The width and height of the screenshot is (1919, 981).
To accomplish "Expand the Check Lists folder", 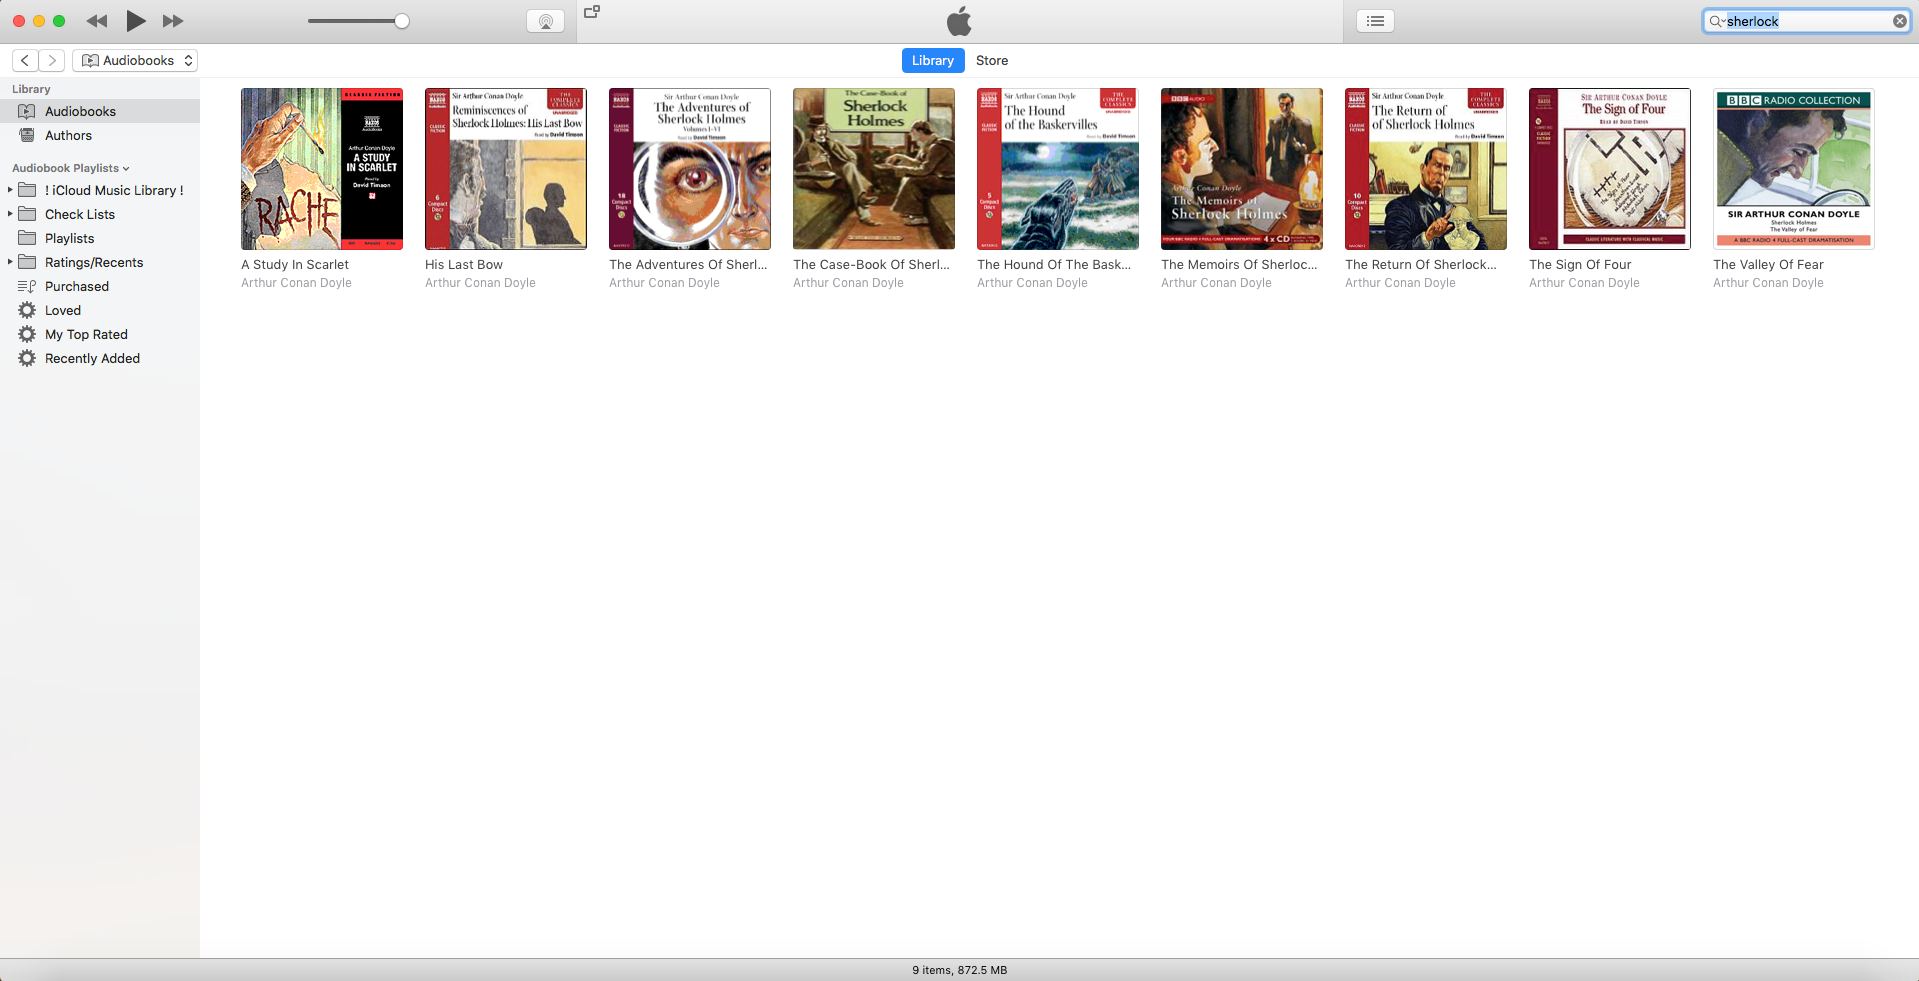I will click(x=10, y=214).
